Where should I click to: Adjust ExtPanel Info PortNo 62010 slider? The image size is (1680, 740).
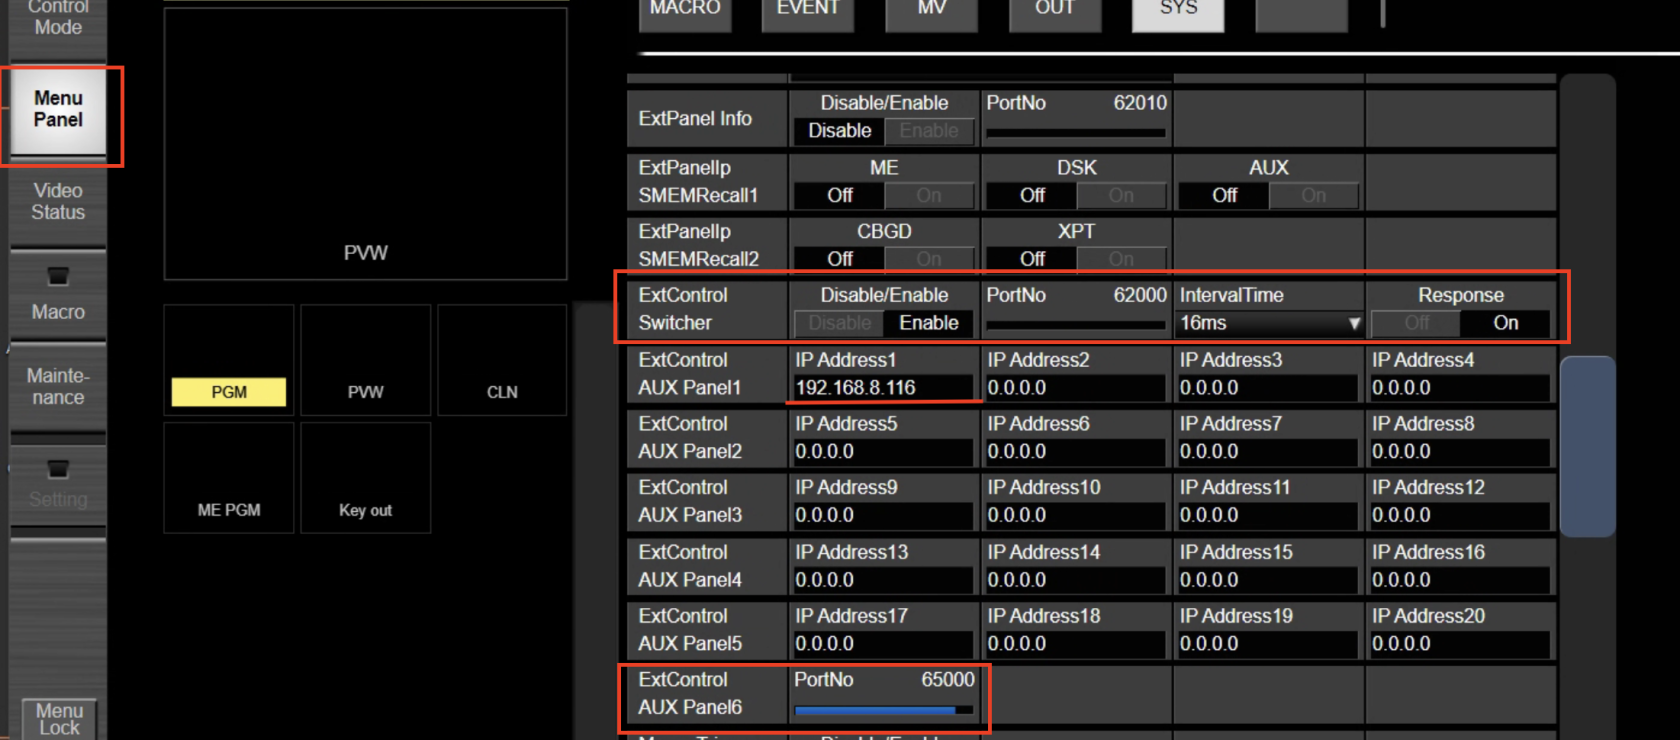click(x=1076, y=132)
